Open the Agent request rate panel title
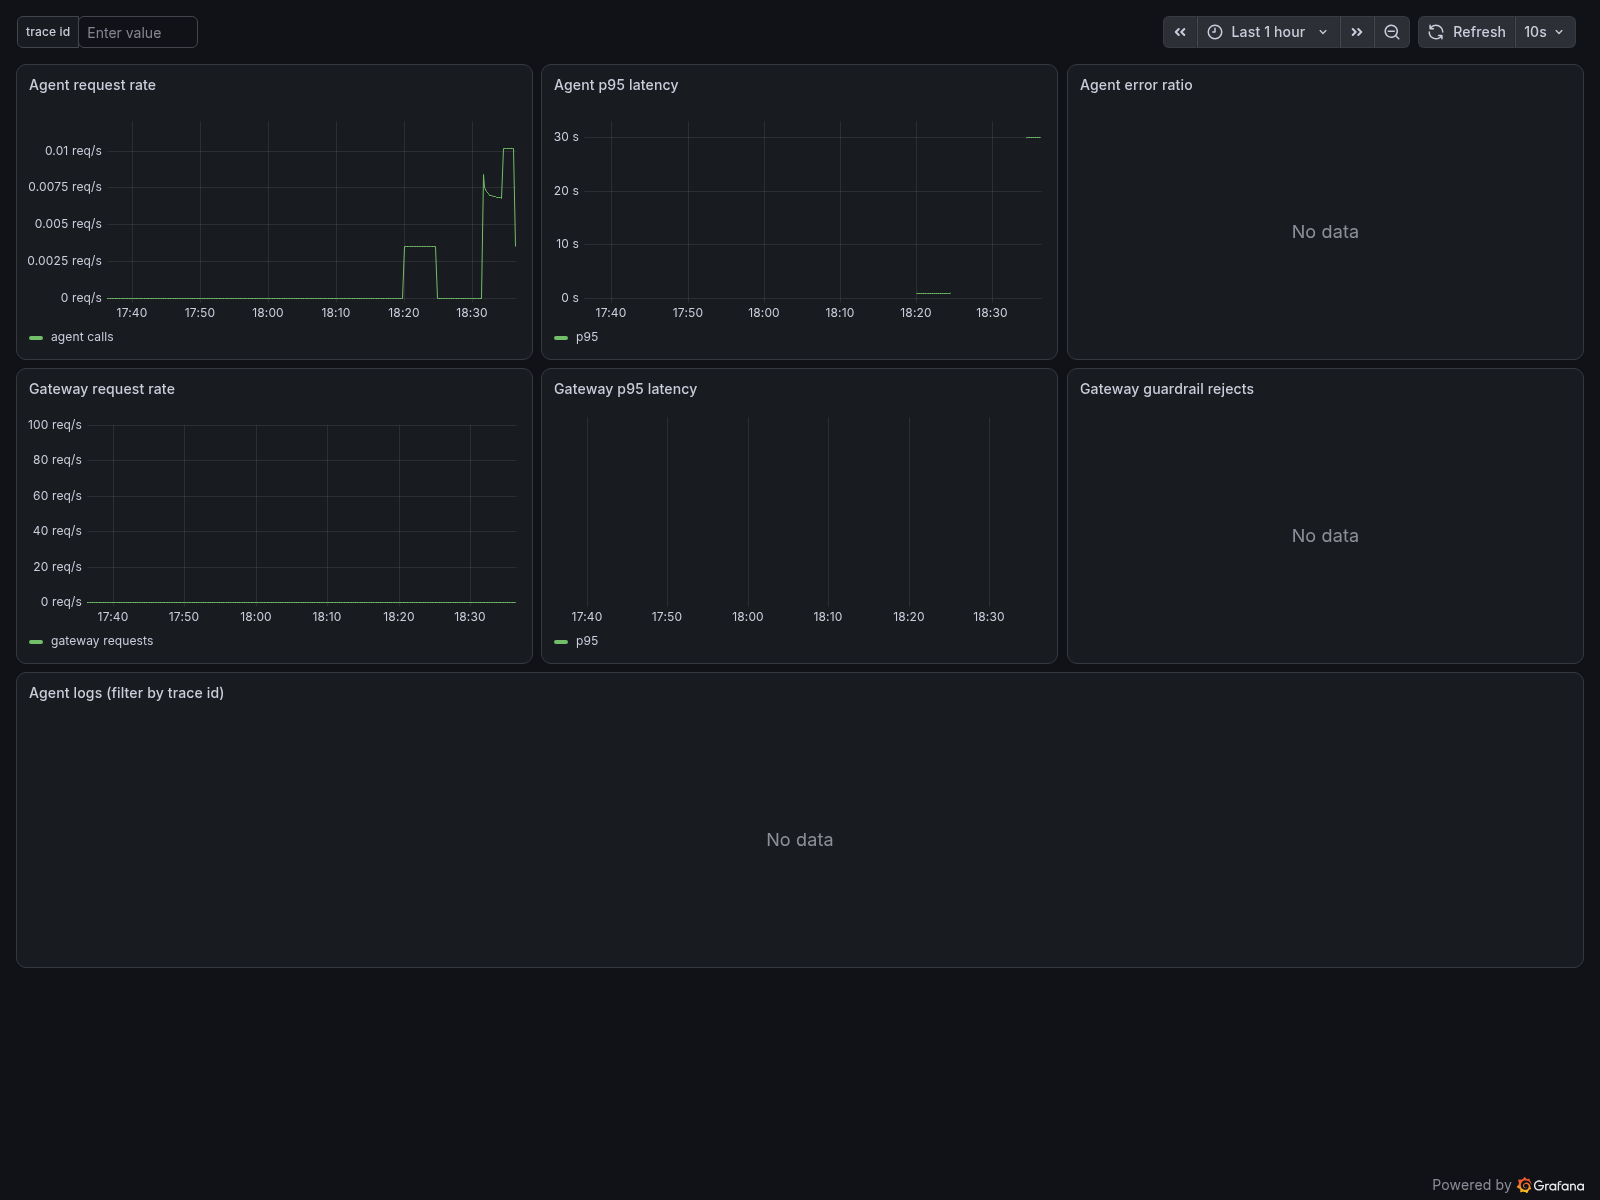This screenshot has width=1600, height=1200. pyautogui.click(x=92, y=85)
